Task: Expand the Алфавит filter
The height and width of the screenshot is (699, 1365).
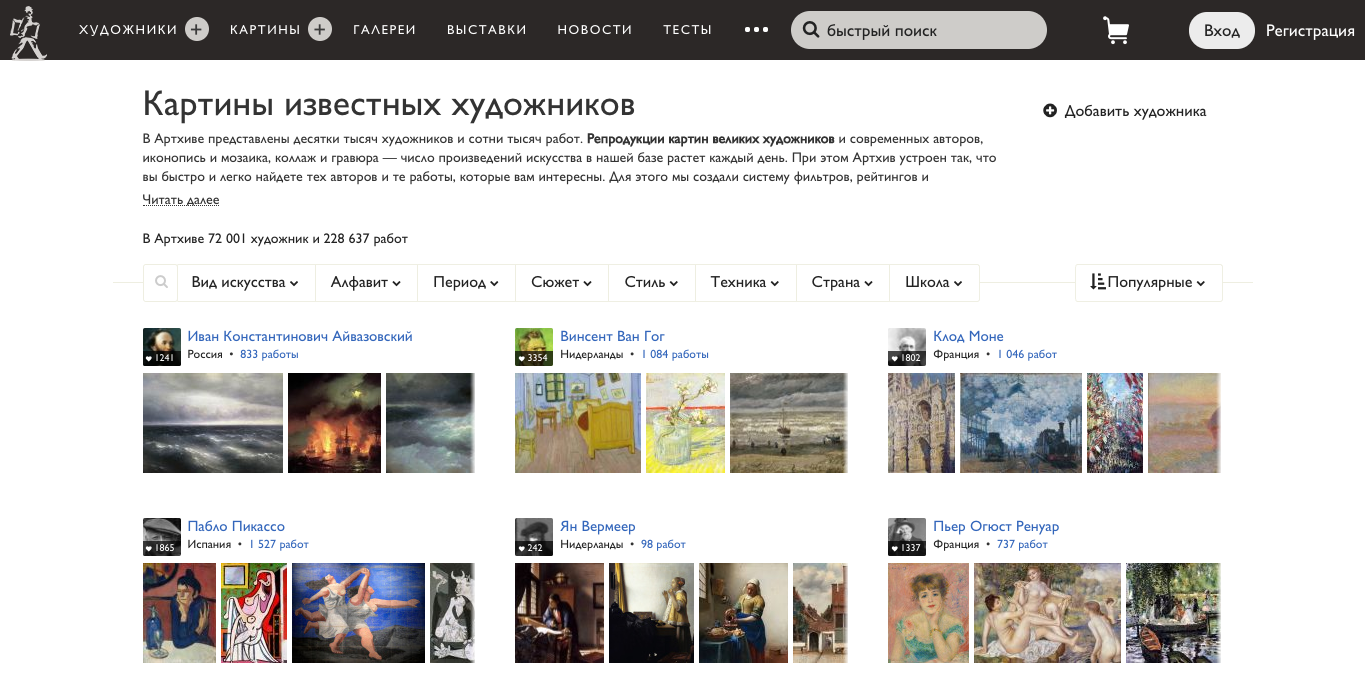Action: pos(365,283)
